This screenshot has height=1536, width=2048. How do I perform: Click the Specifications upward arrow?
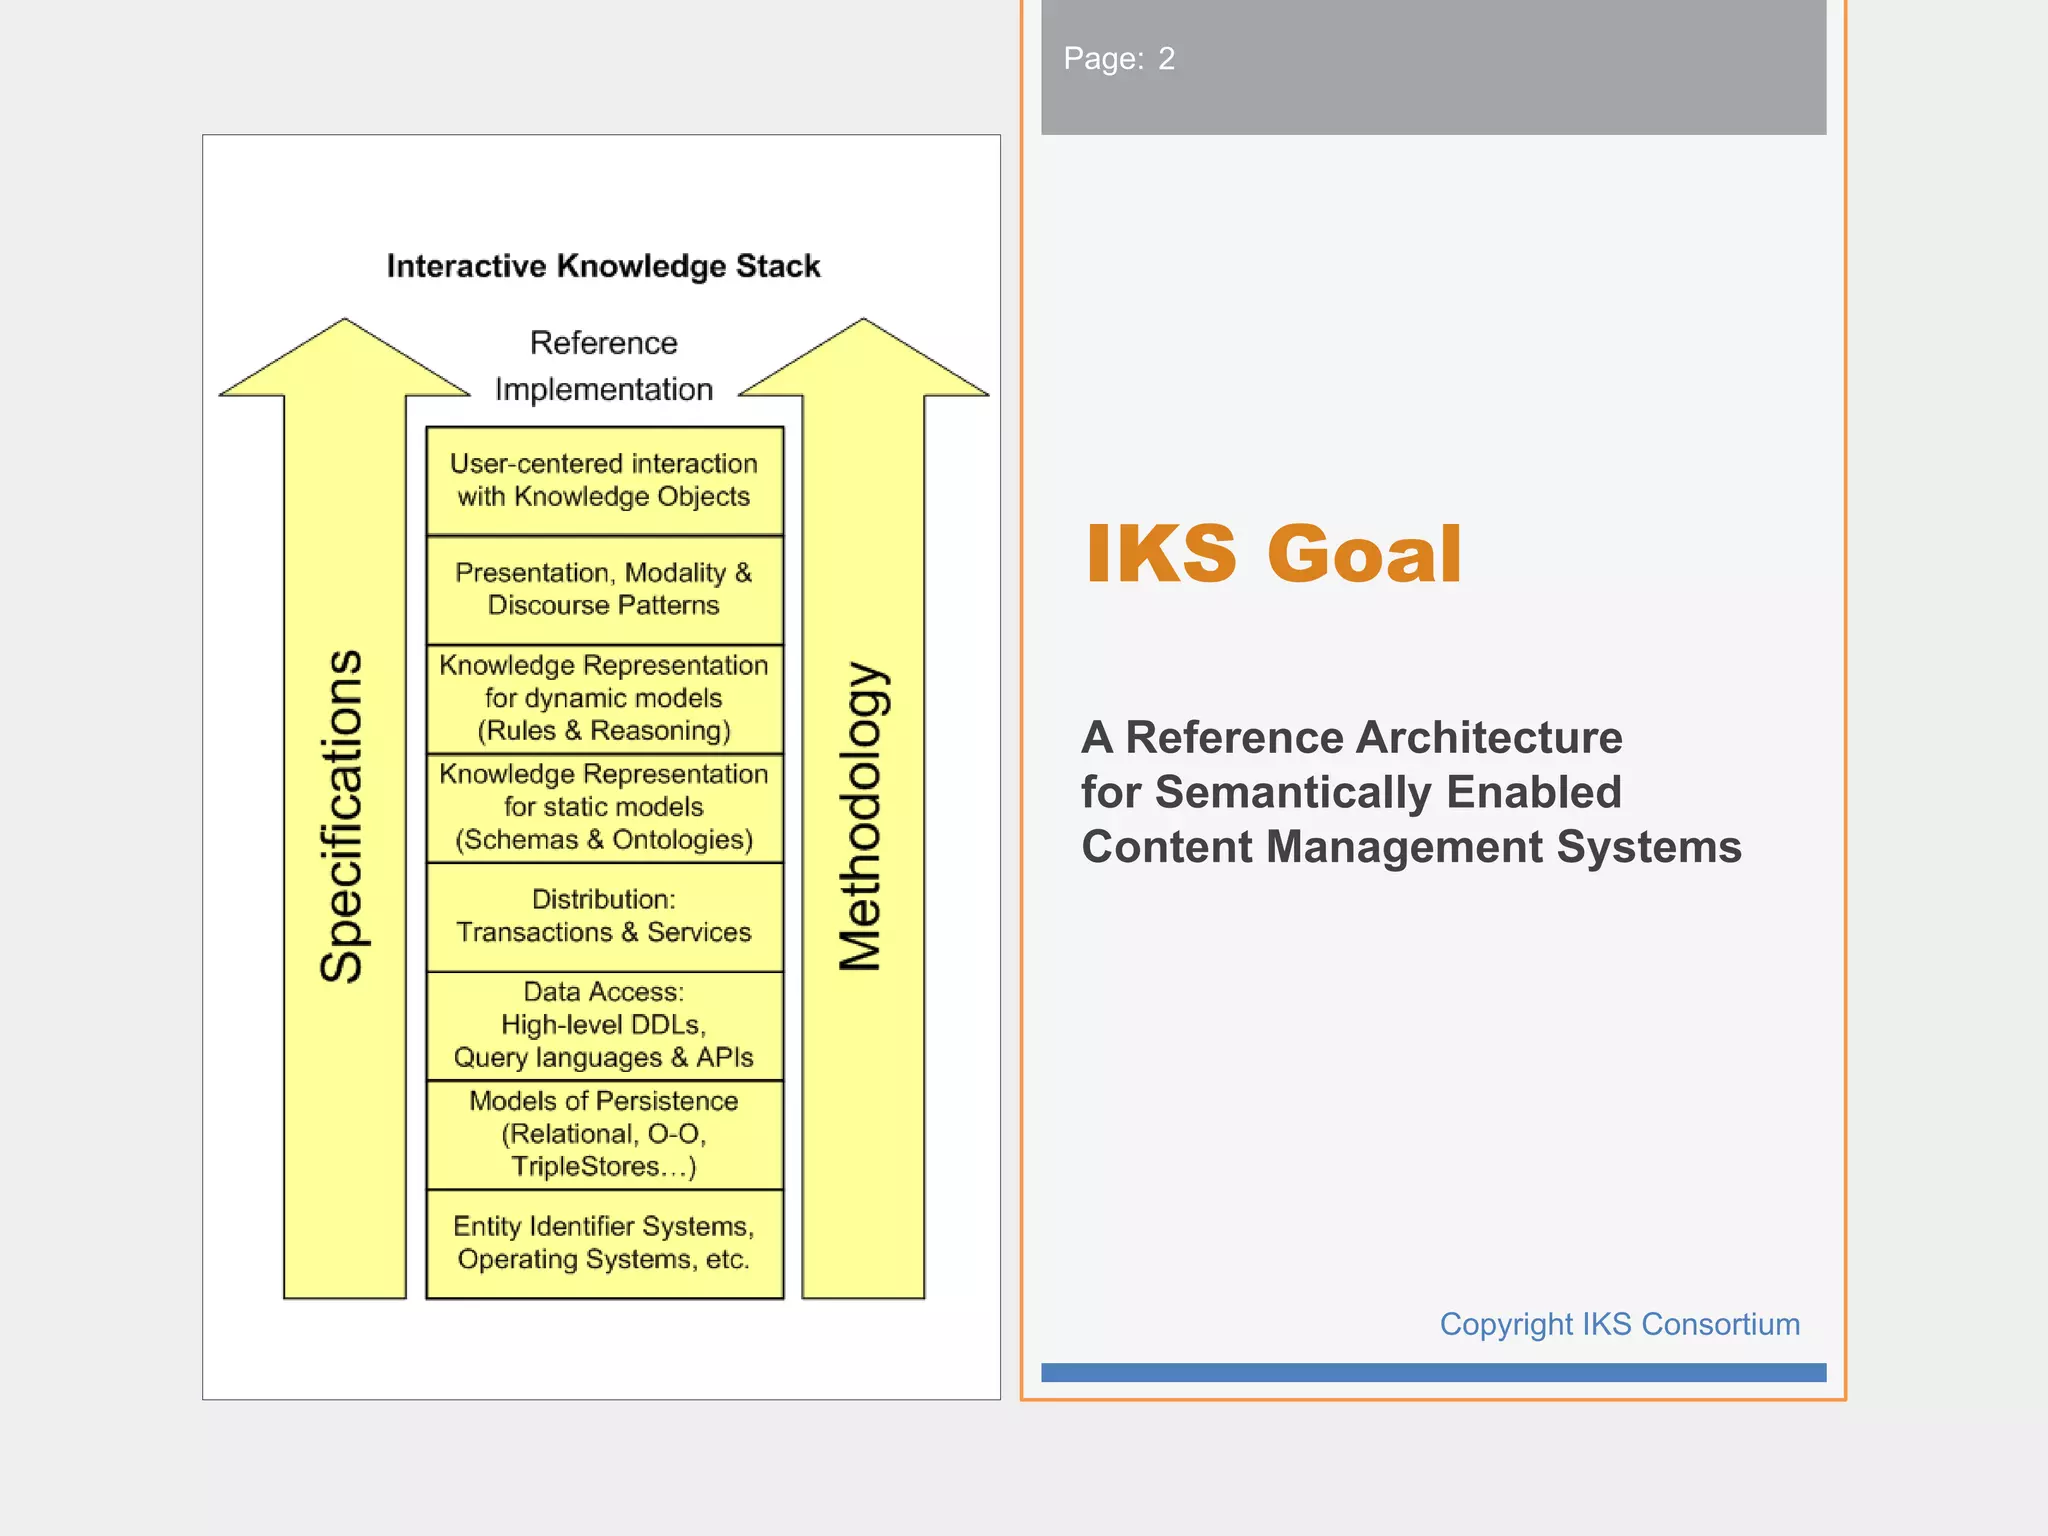(344, 815)
